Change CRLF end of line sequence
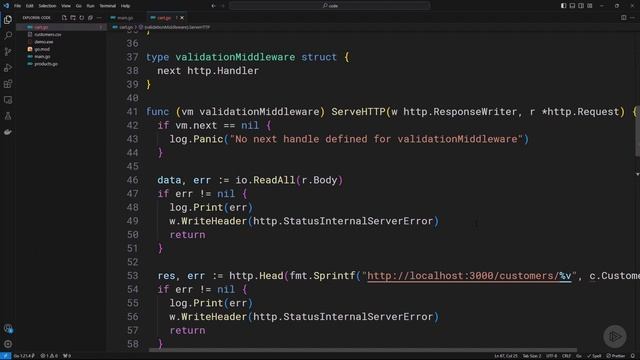Screen dimensions: 640x360 (566, 356)
